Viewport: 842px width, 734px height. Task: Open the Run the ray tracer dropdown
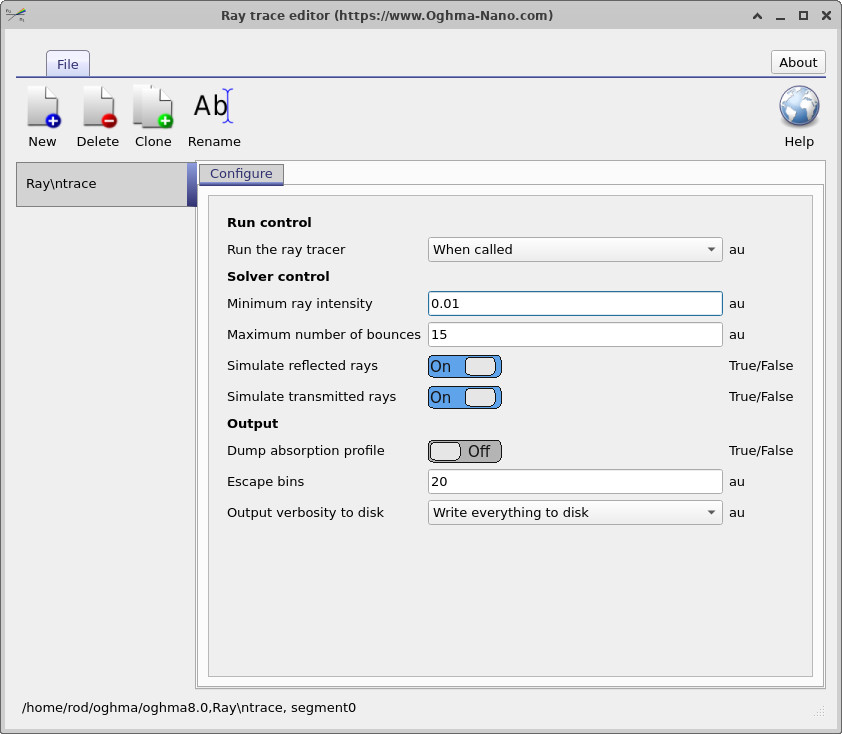(x=575, y=249)
